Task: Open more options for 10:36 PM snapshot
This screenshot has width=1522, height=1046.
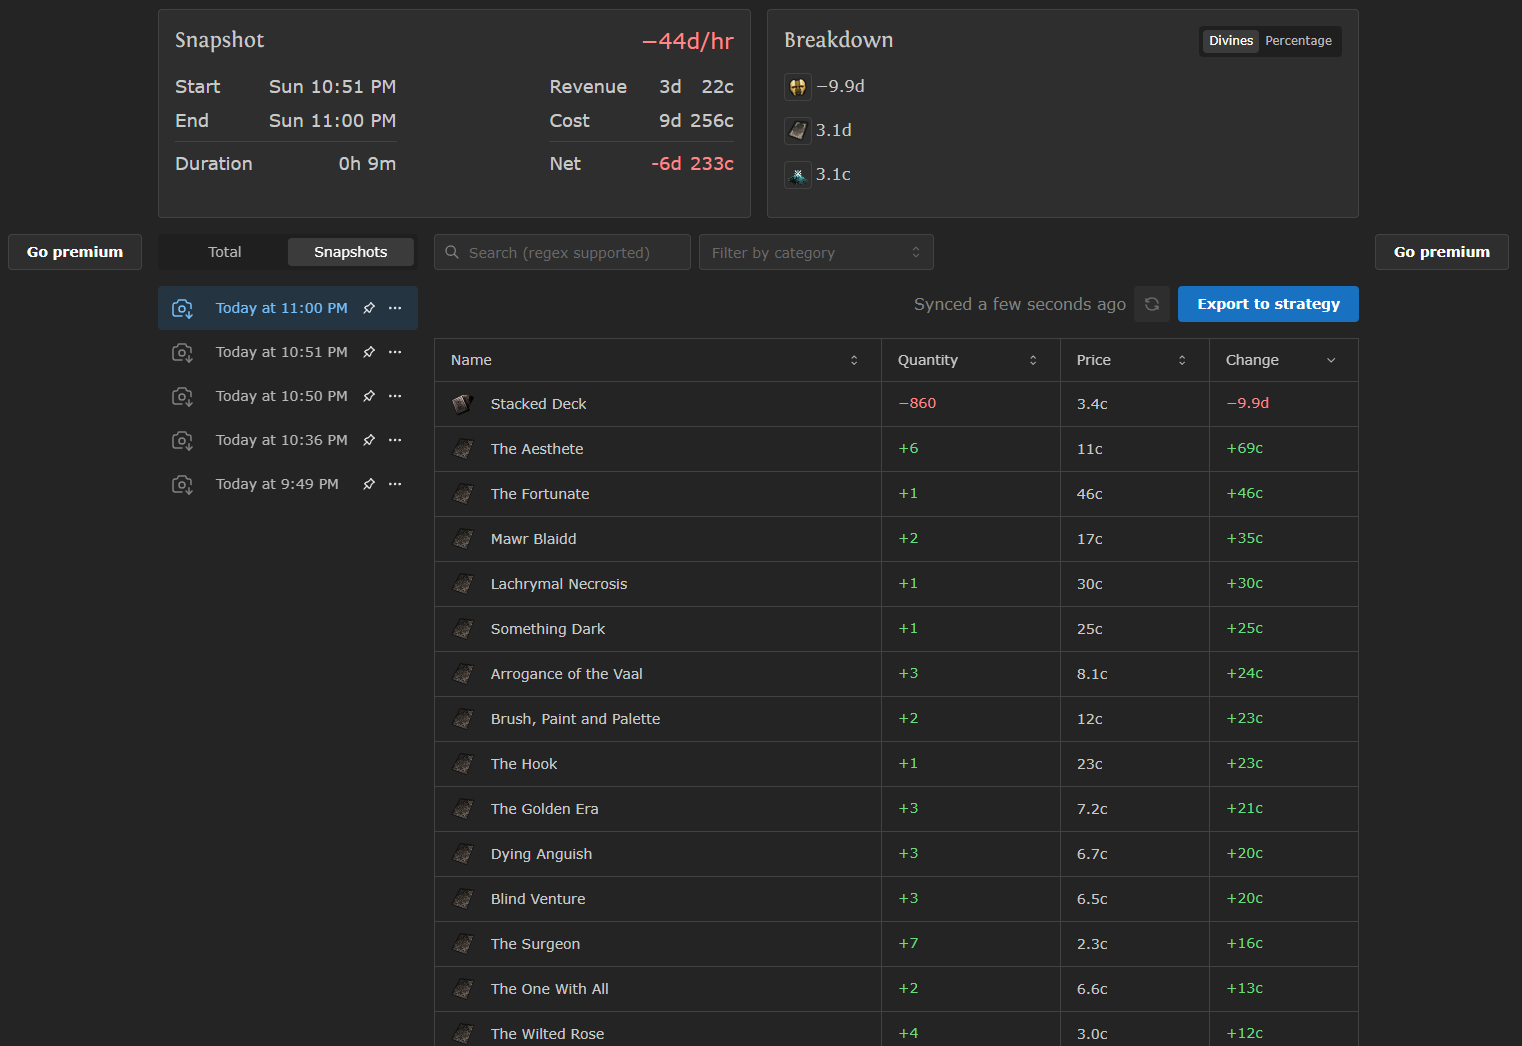Action: click(x=395, y=440)
